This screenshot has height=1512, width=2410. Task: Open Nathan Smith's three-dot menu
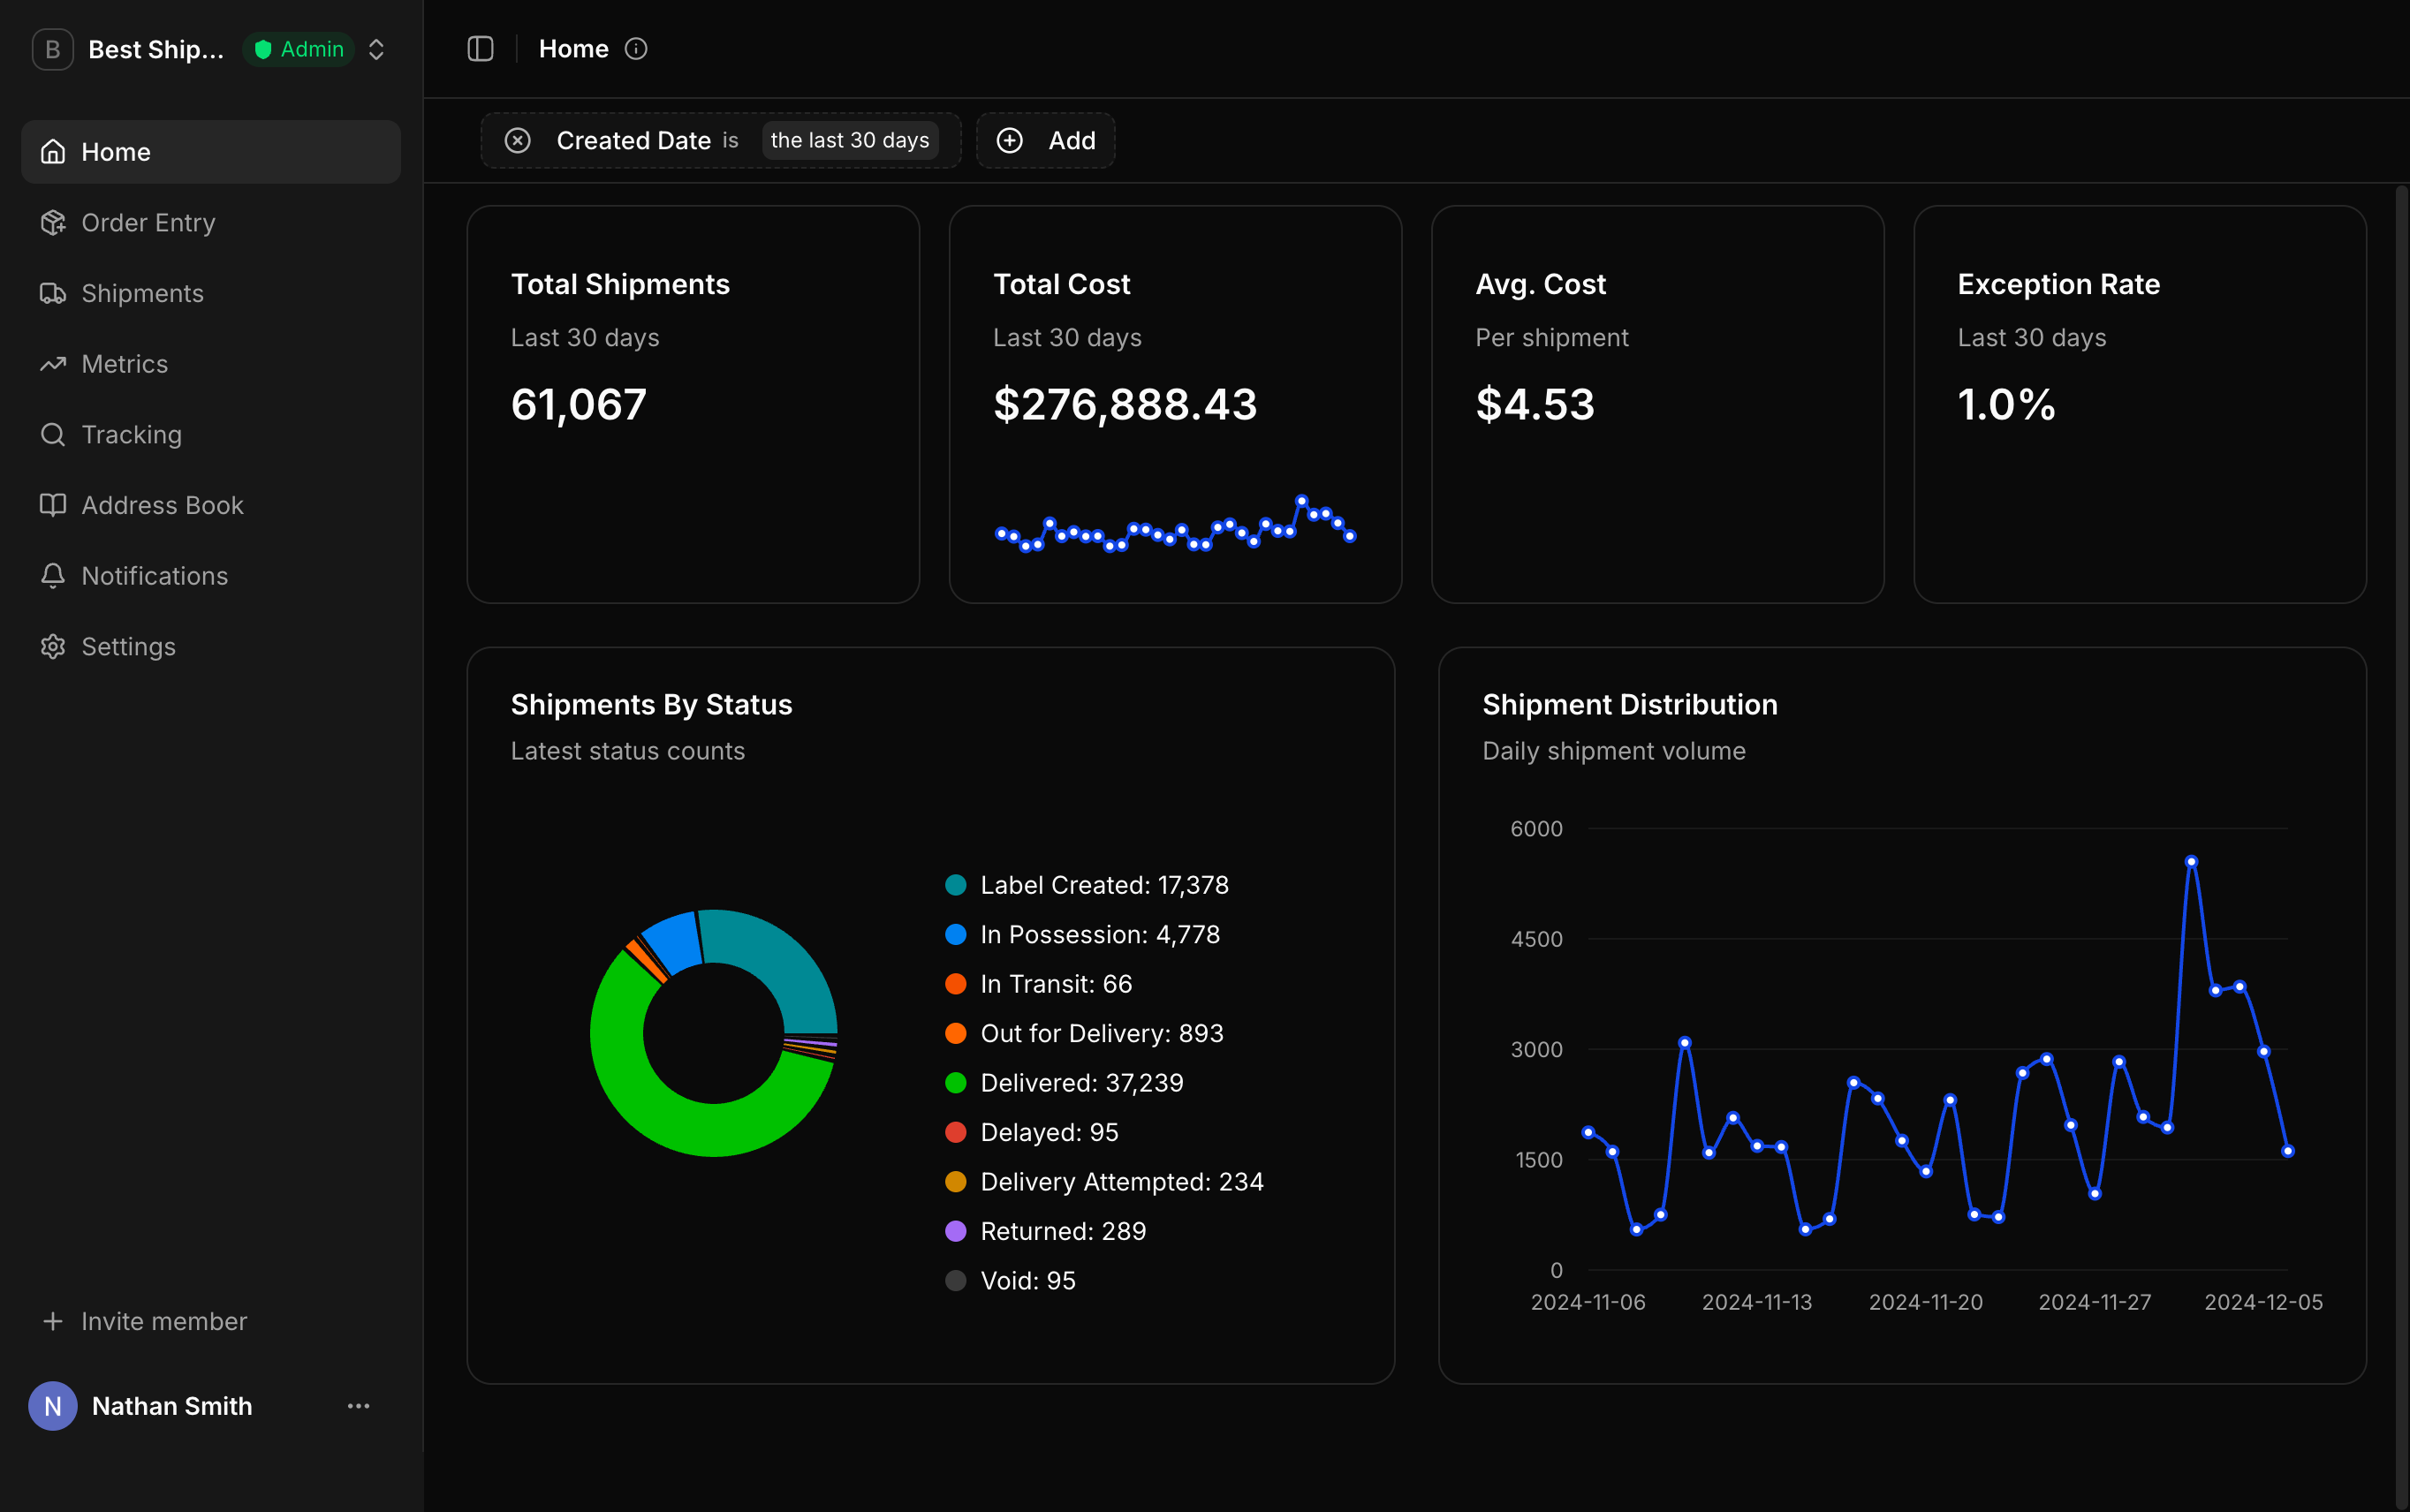pos(358,1406)
